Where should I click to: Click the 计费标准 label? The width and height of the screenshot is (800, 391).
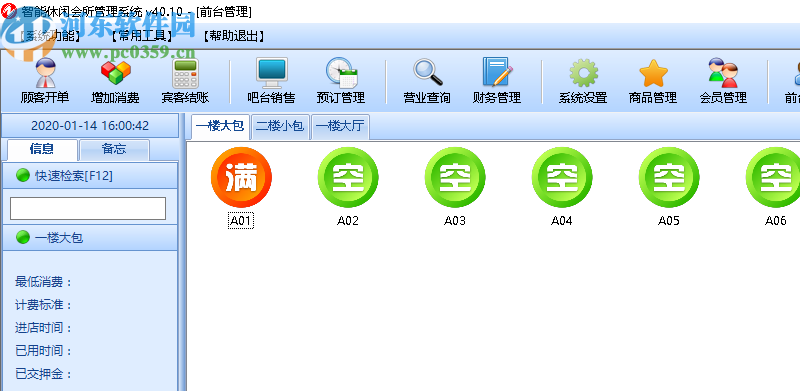coord(43,305)
